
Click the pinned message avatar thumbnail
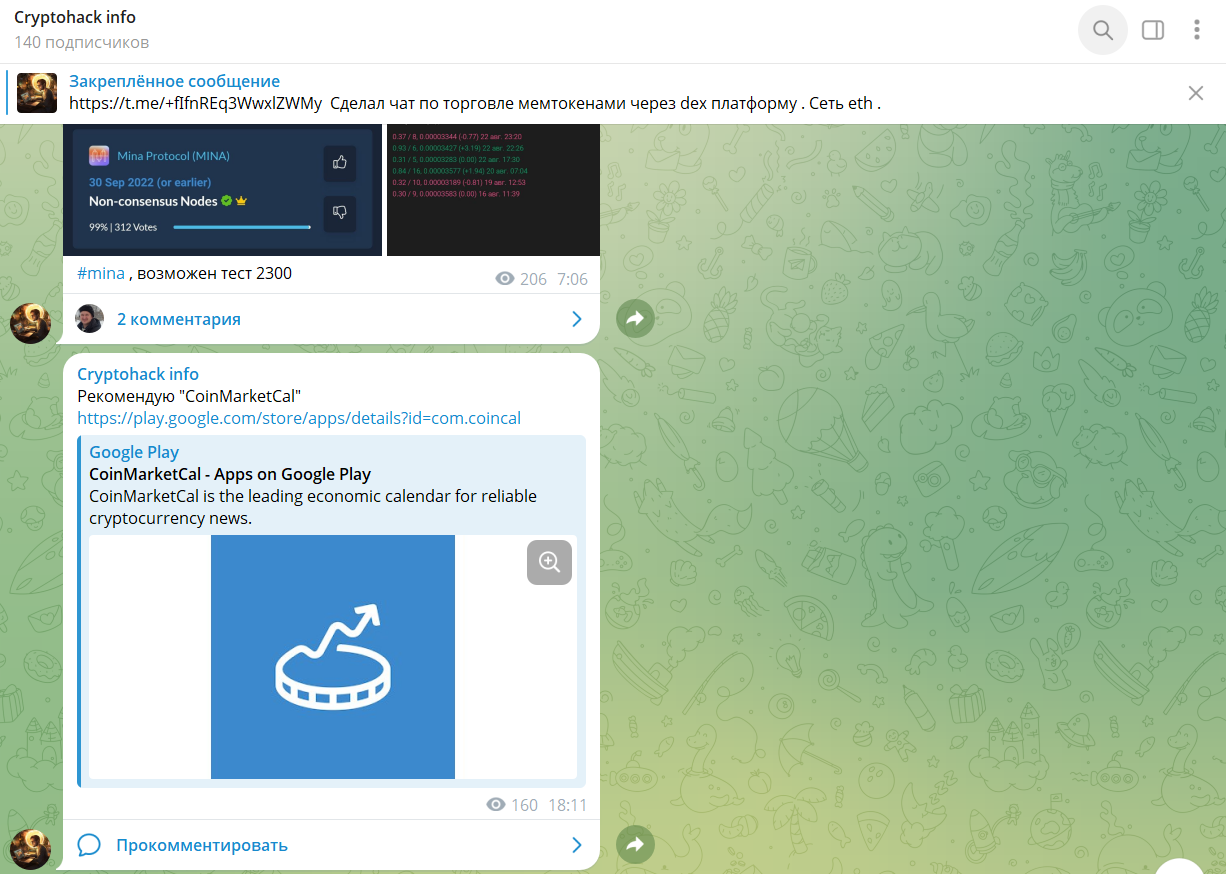point(37,93)
